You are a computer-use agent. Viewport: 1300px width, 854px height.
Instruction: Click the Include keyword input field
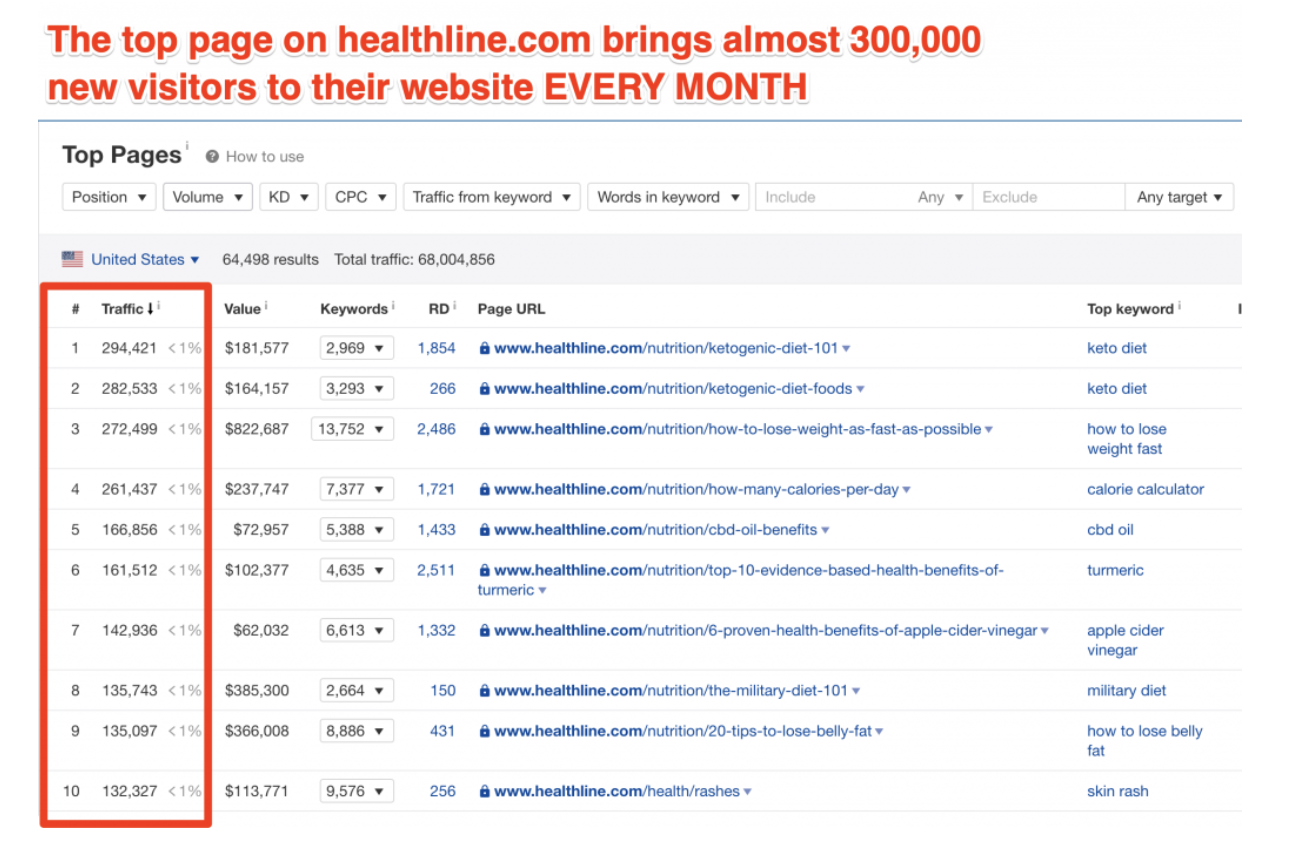832,197
